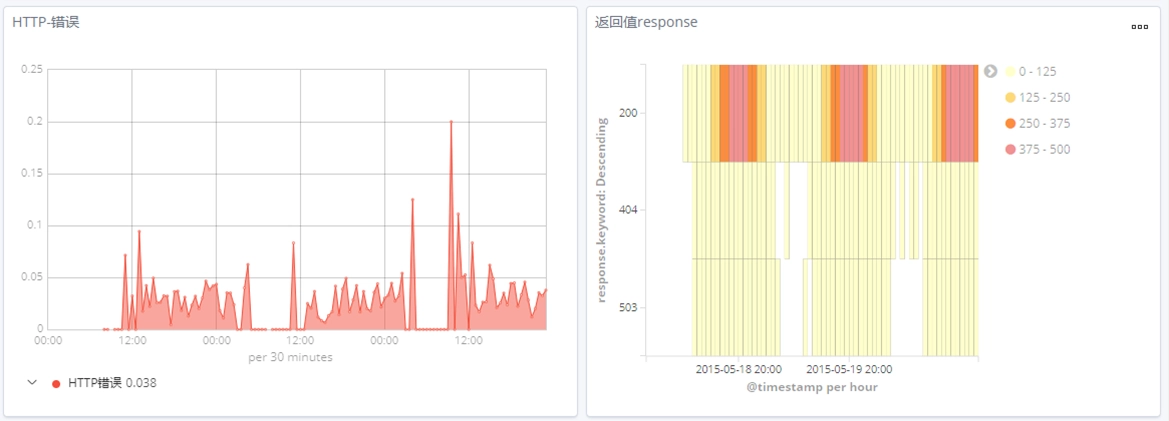
Task: Click the "HTTP错误 0.038" legend entry text
Action: click(x=112, y=383)
